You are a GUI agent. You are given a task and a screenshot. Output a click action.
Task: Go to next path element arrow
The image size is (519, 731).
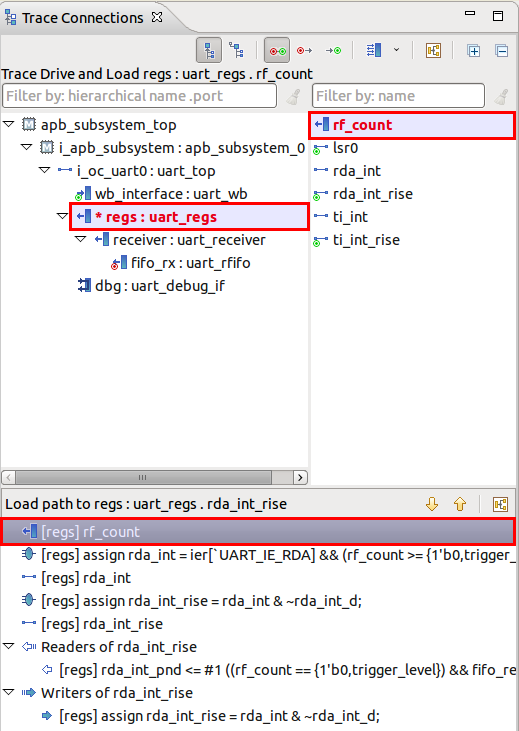coord(432,504)
